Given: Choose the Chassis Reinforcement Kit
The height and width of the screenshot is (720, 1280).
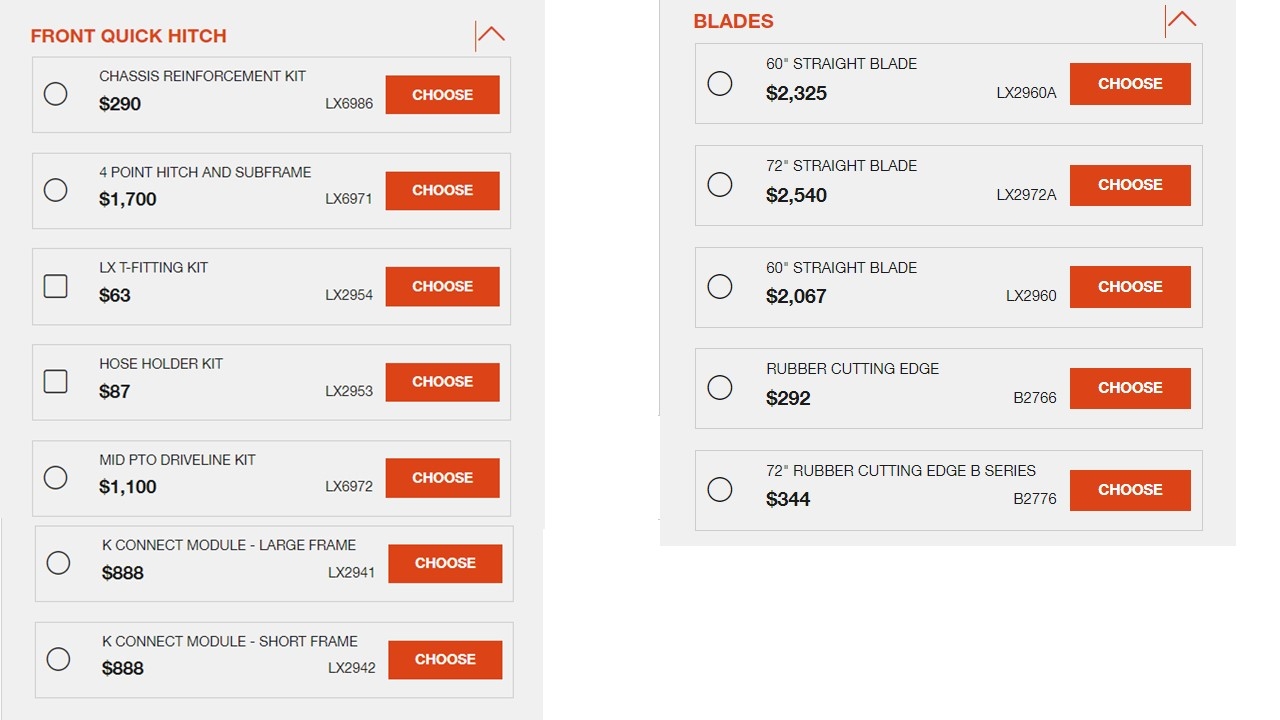Looking at the screenshot, I should [x=442, y=95].
